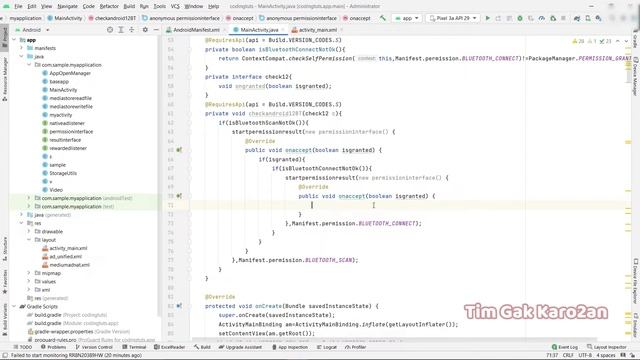Open Project panel gear options
This screenshot has width=640, height=360.
pyautogui.click(x=145, y=30)
